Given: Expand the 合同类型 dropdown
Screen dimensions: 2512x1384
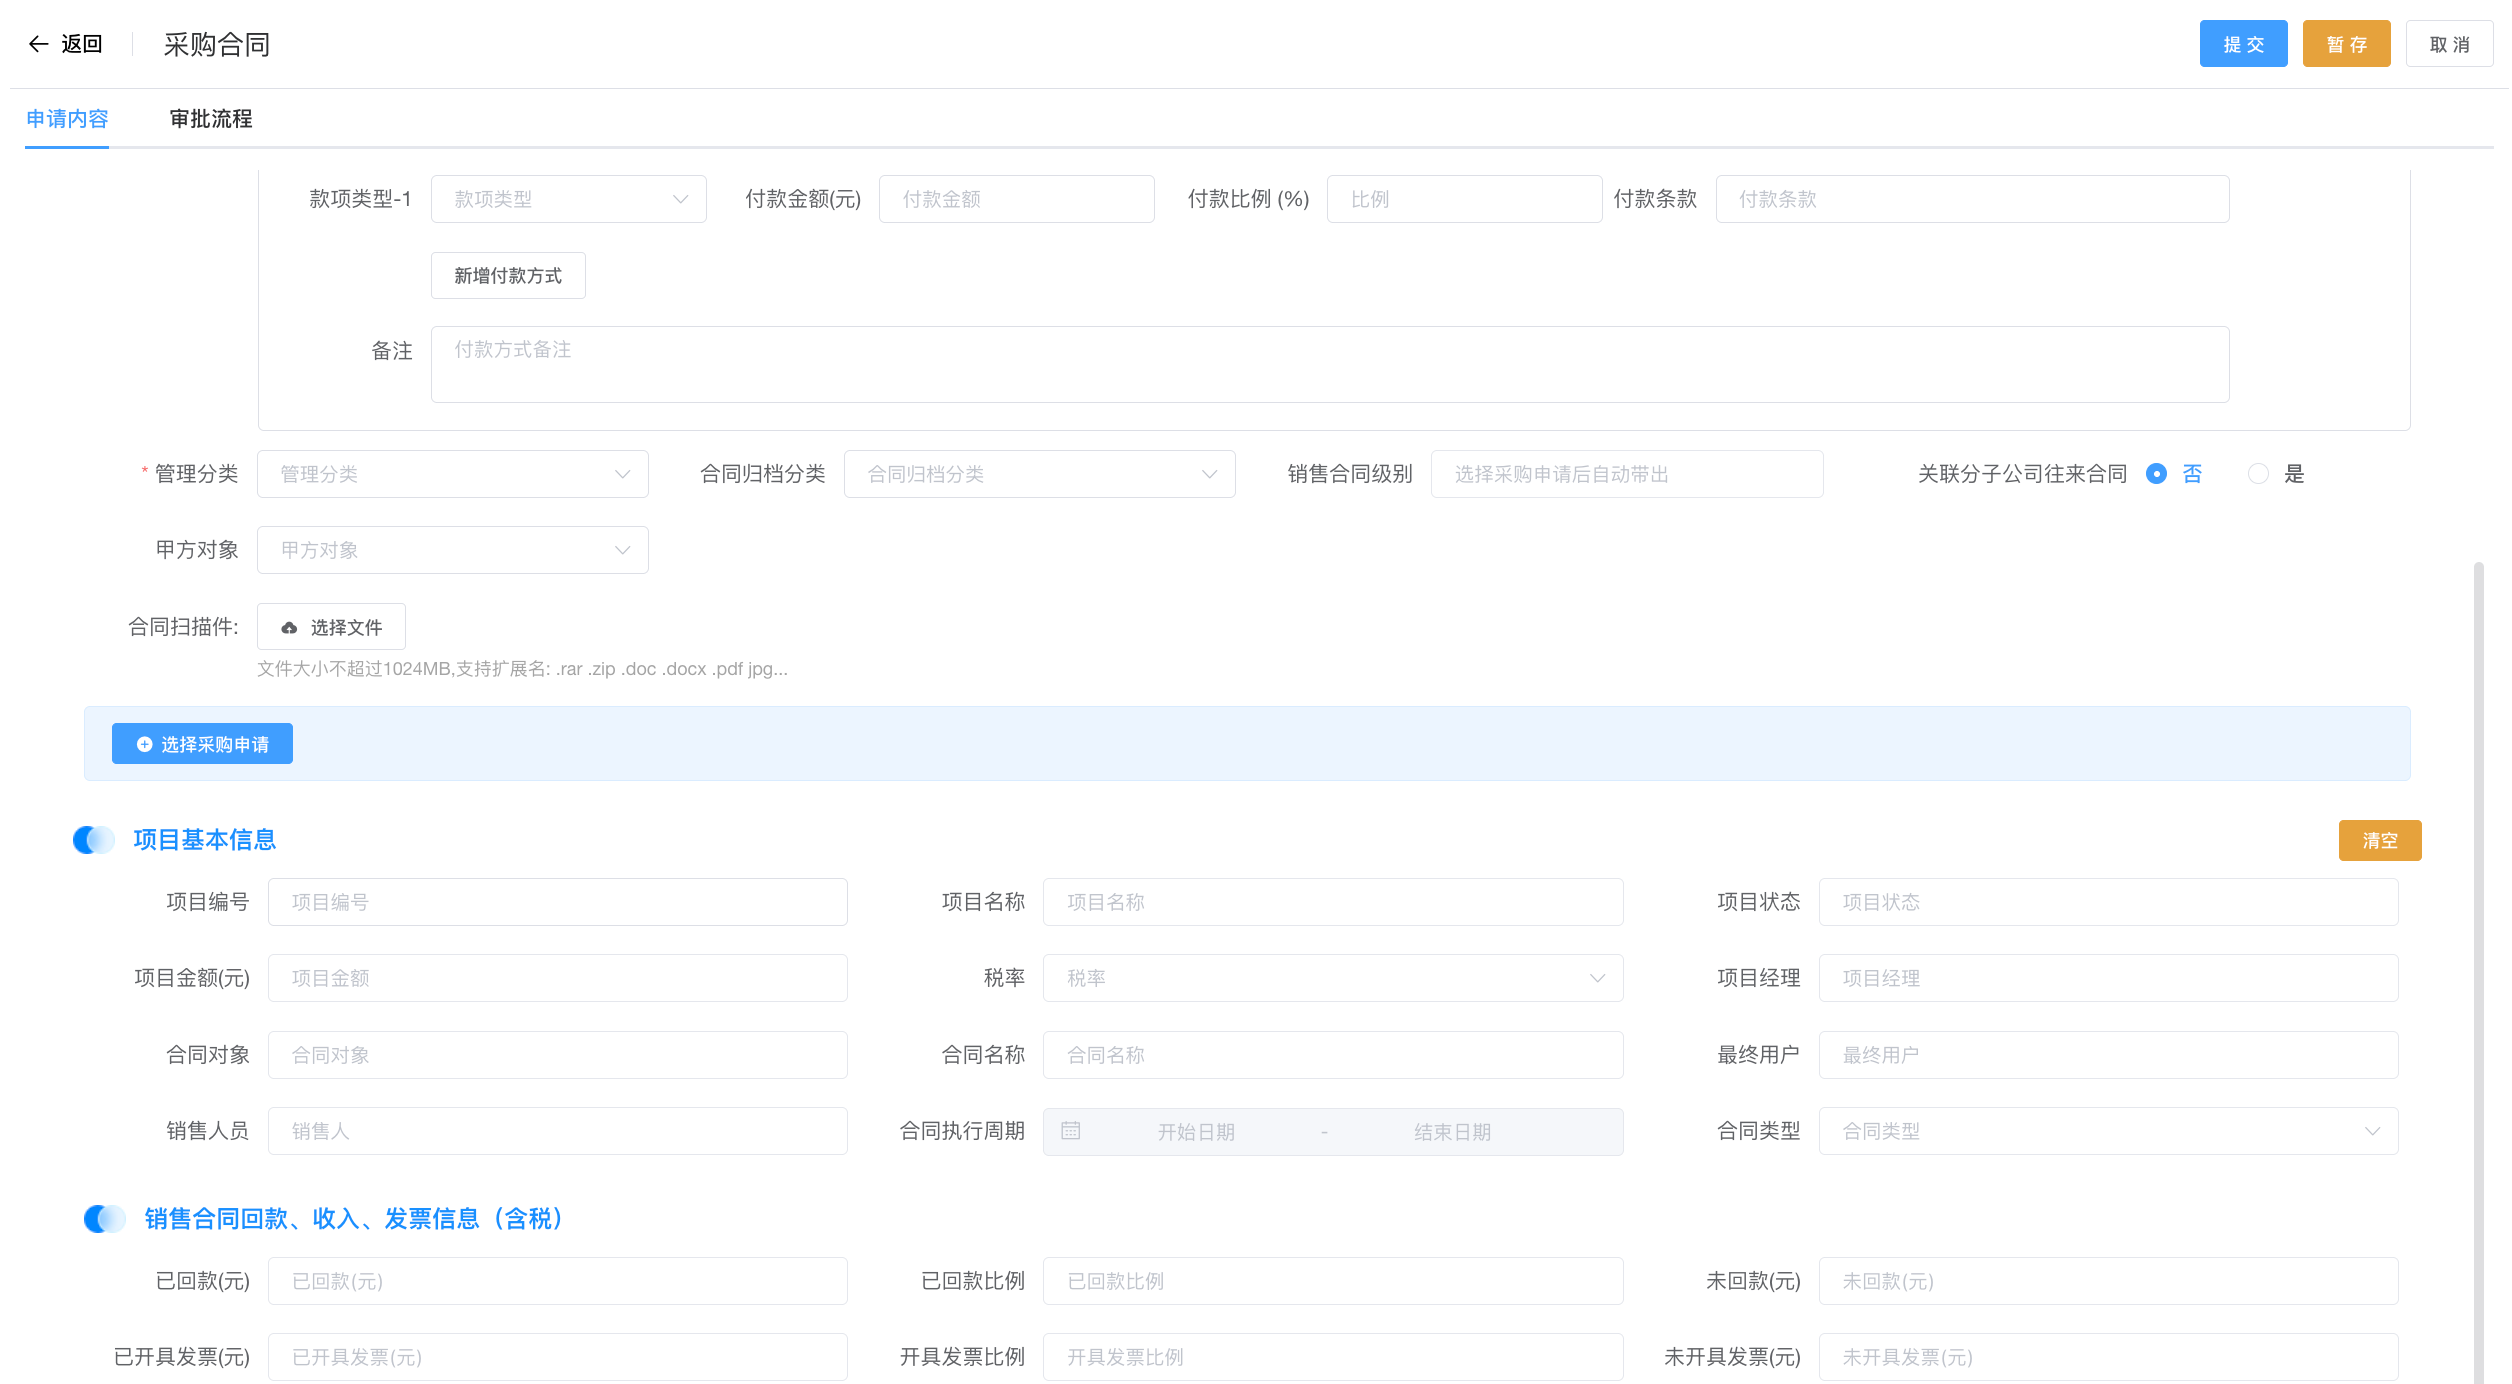Looking at the screenshot, I should pyautogui.click(x=2108, y=1131).
